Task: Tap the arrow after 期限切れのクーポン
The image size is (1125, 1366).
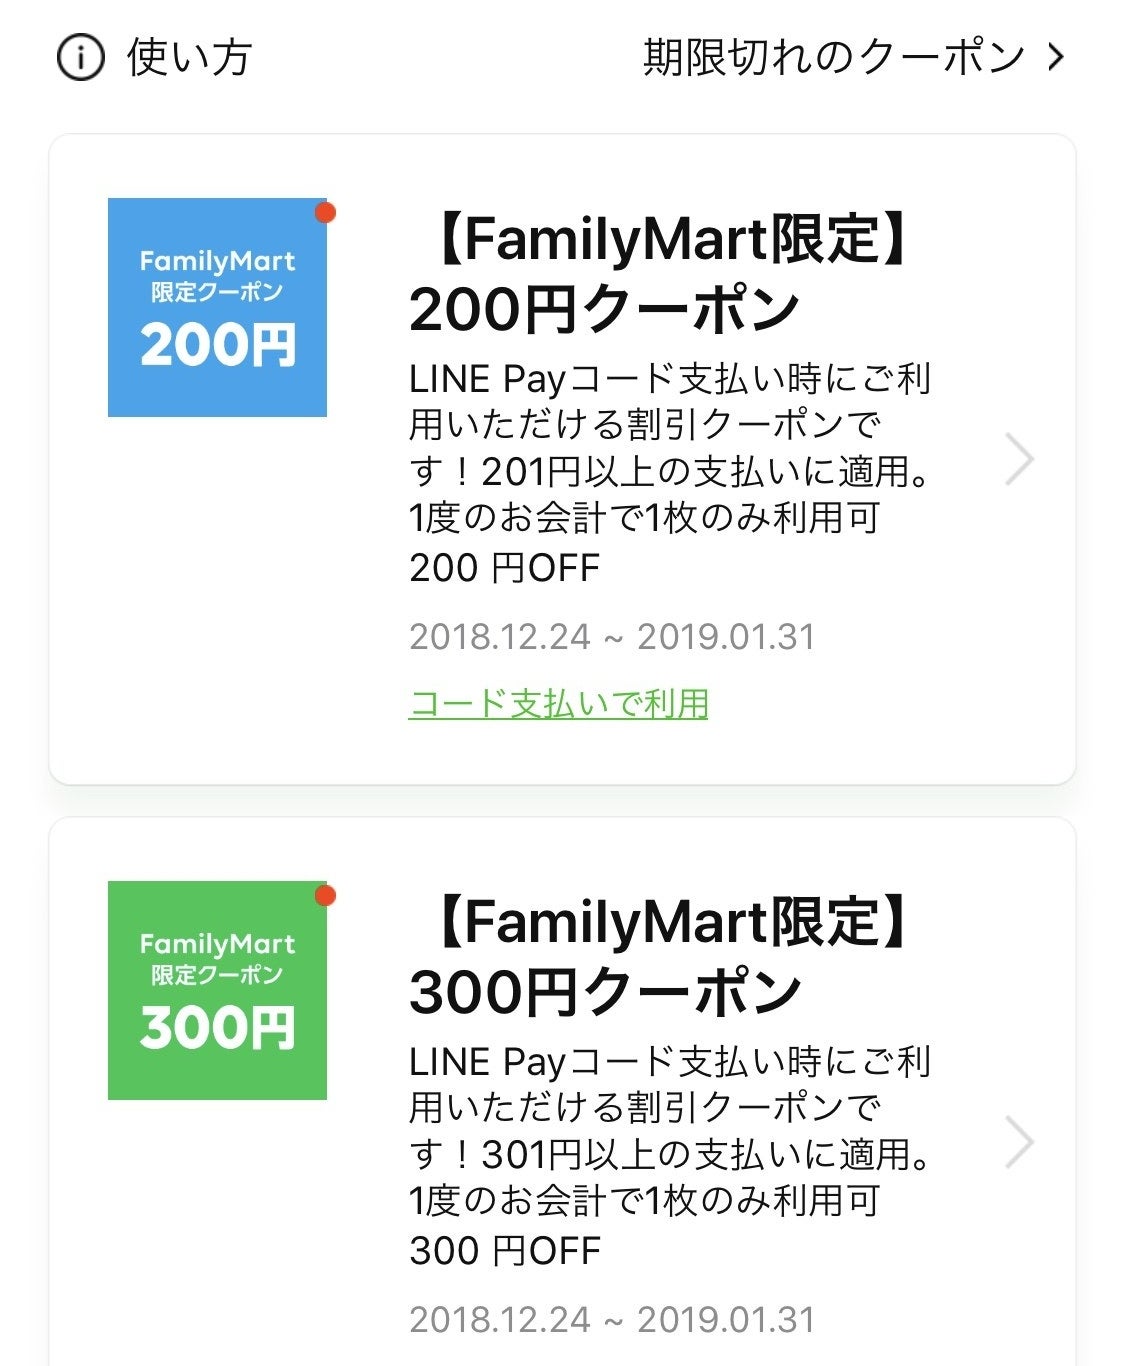Action: point(1055,58)
